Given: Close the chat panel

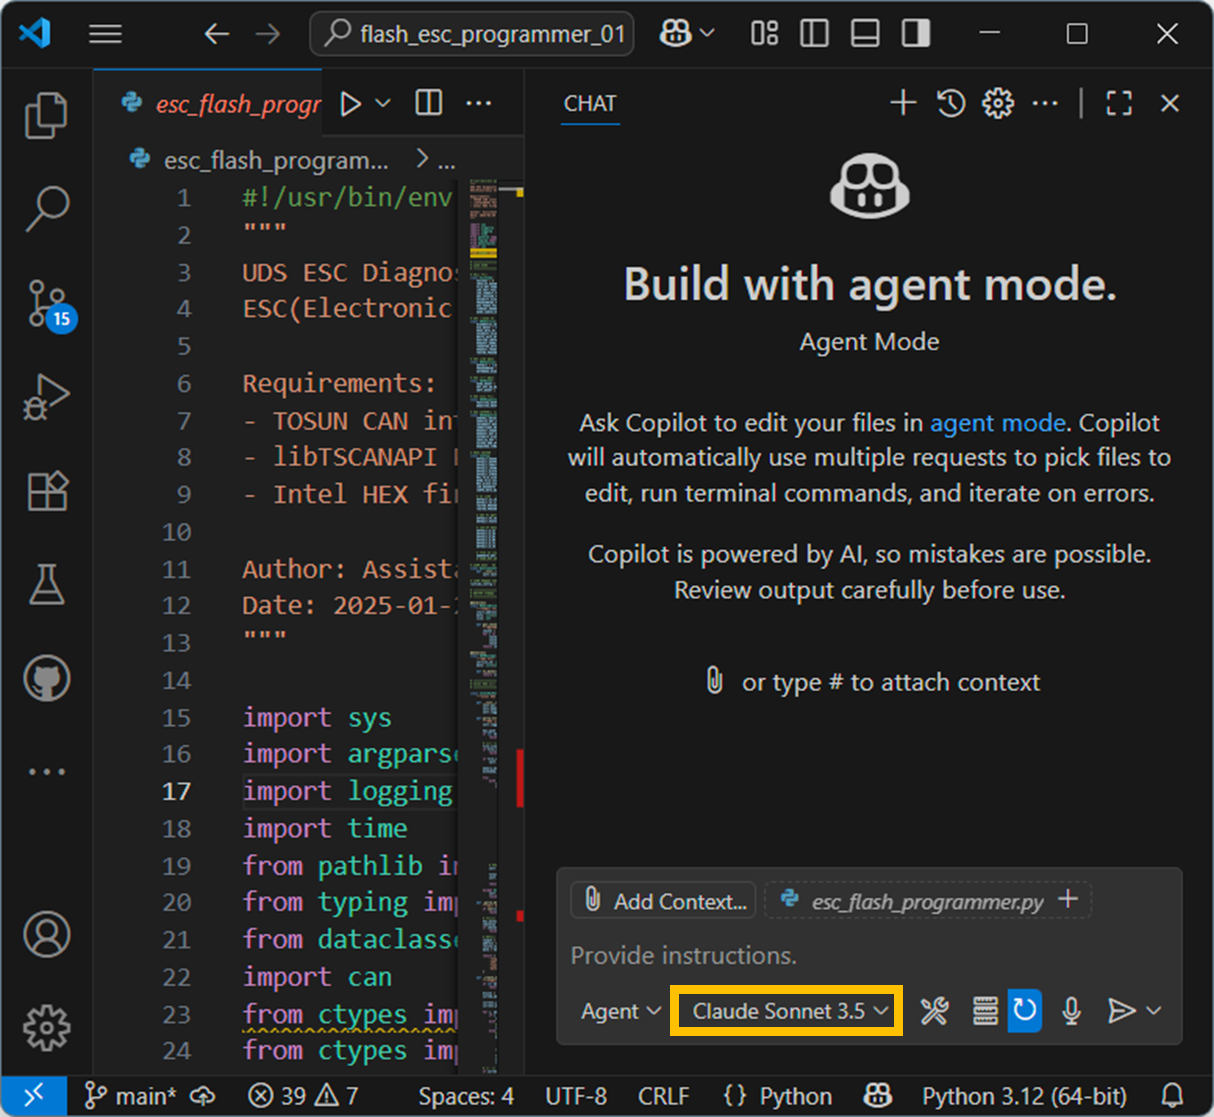Looking at the screenshot, I should (1170, 103).
